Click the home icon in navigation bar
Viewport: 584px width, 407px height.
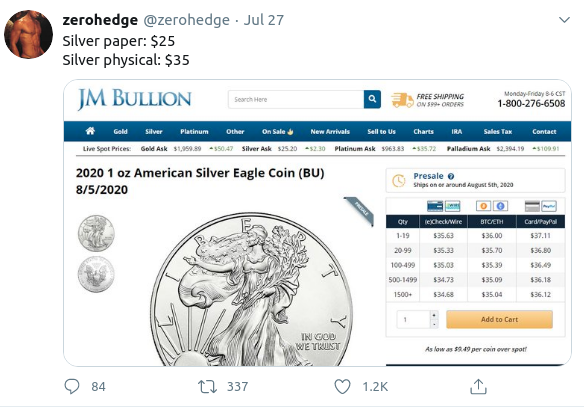(x=90, y=131)
